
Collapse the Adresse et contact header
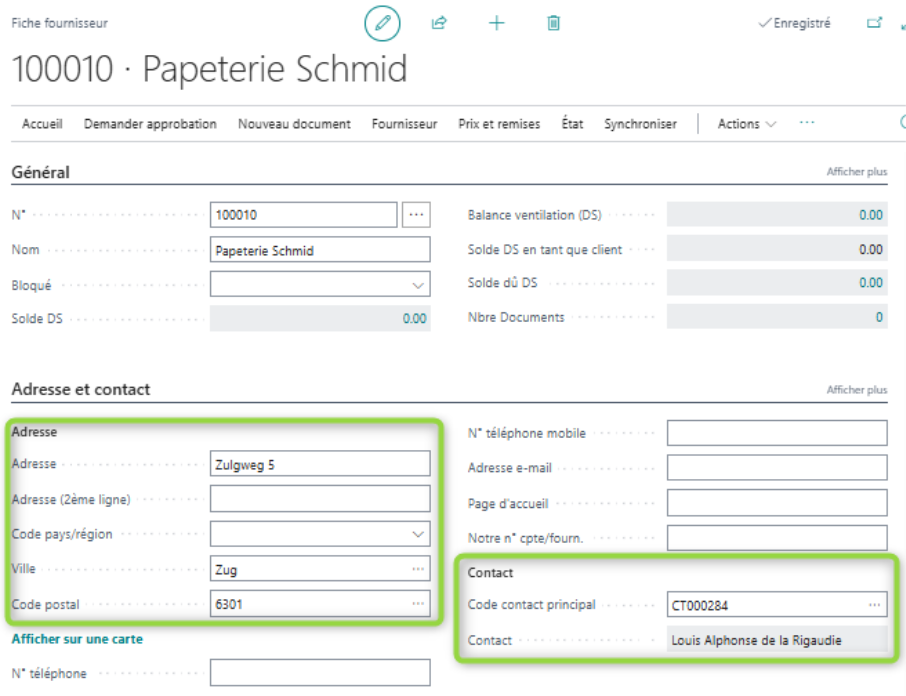[81, 389]
